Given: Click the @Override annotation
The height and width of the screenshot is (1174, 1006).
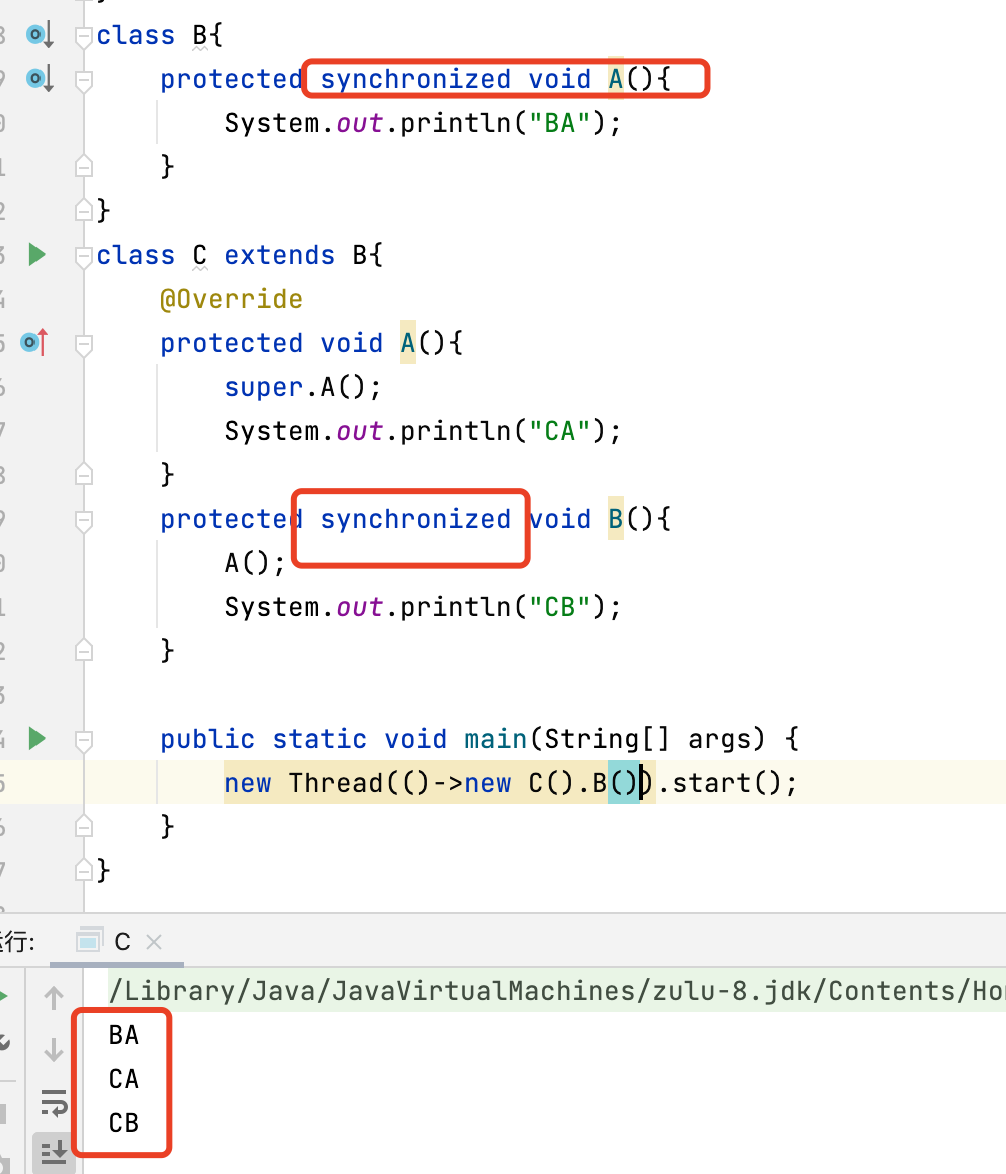Looking at the screenshot, I should [231, 299].
